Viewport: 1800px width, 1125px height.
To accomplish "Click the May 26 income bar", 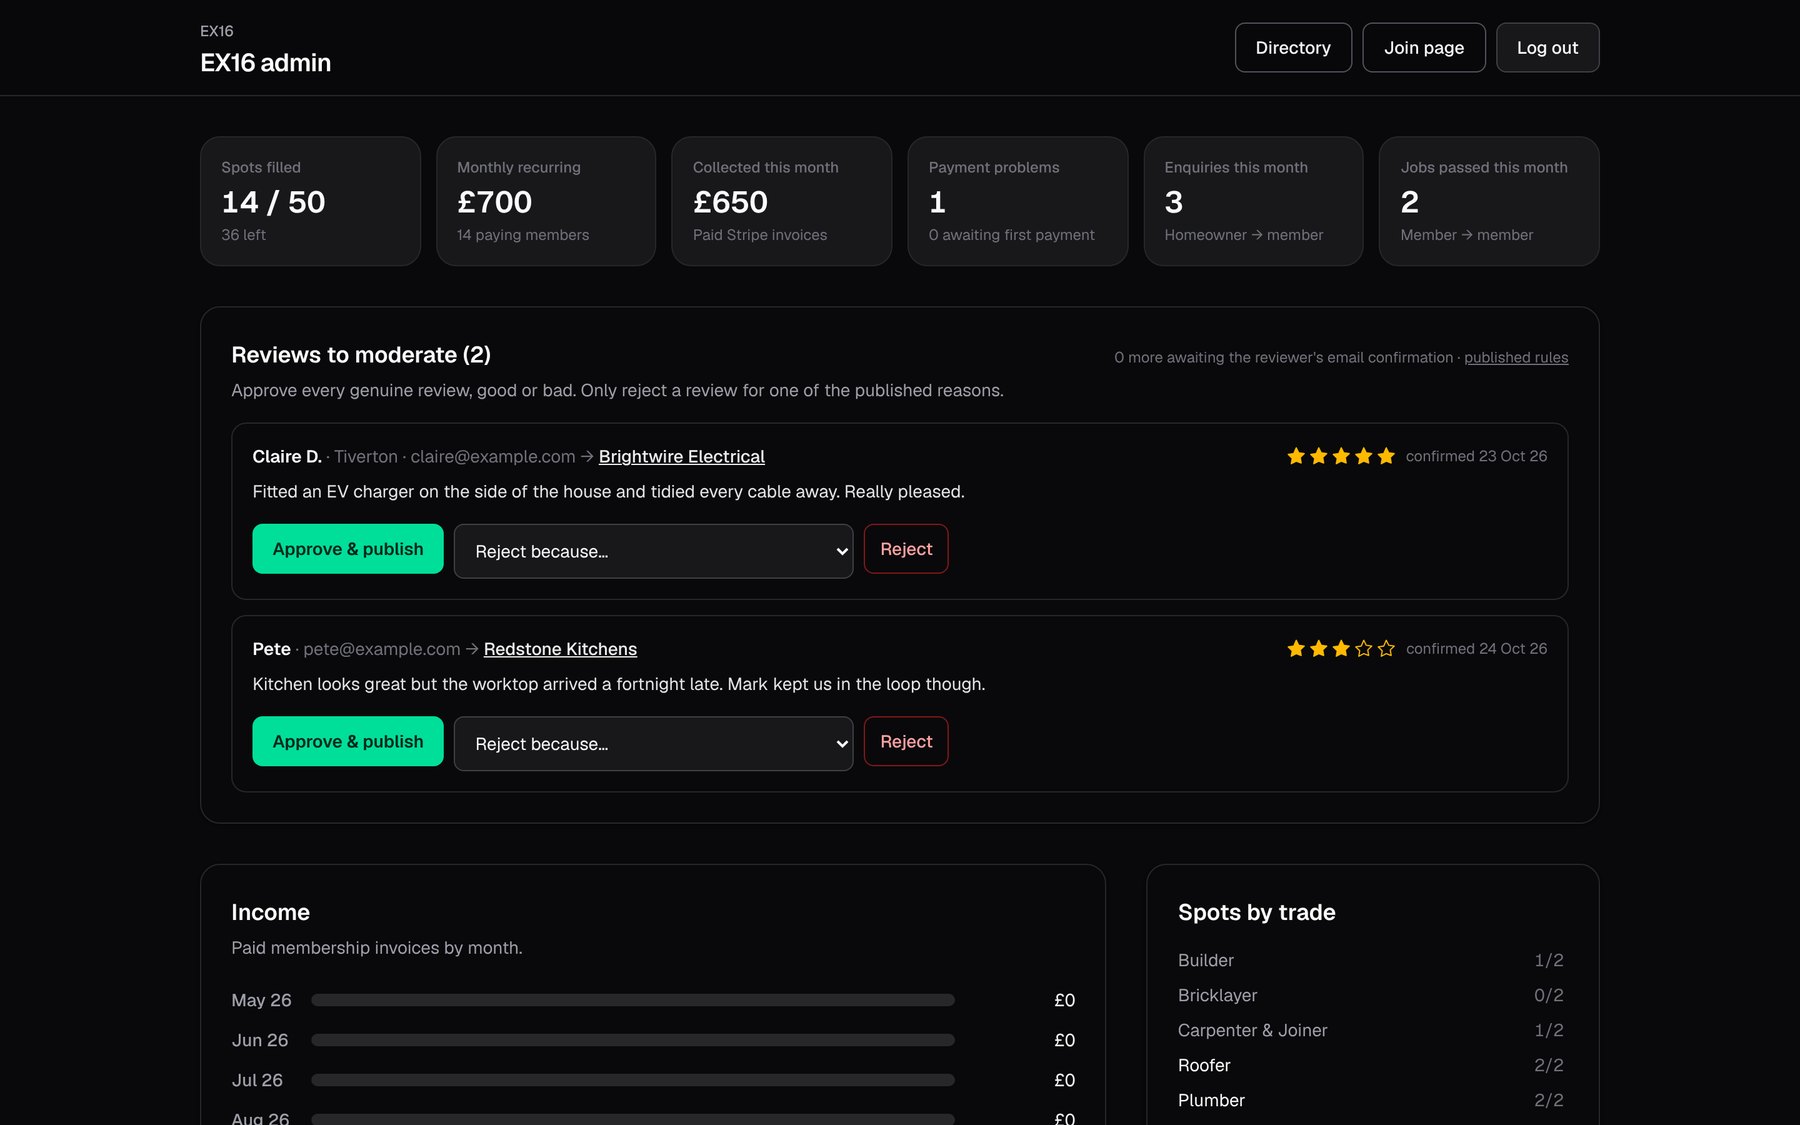I will click(x=633, y=1000).
